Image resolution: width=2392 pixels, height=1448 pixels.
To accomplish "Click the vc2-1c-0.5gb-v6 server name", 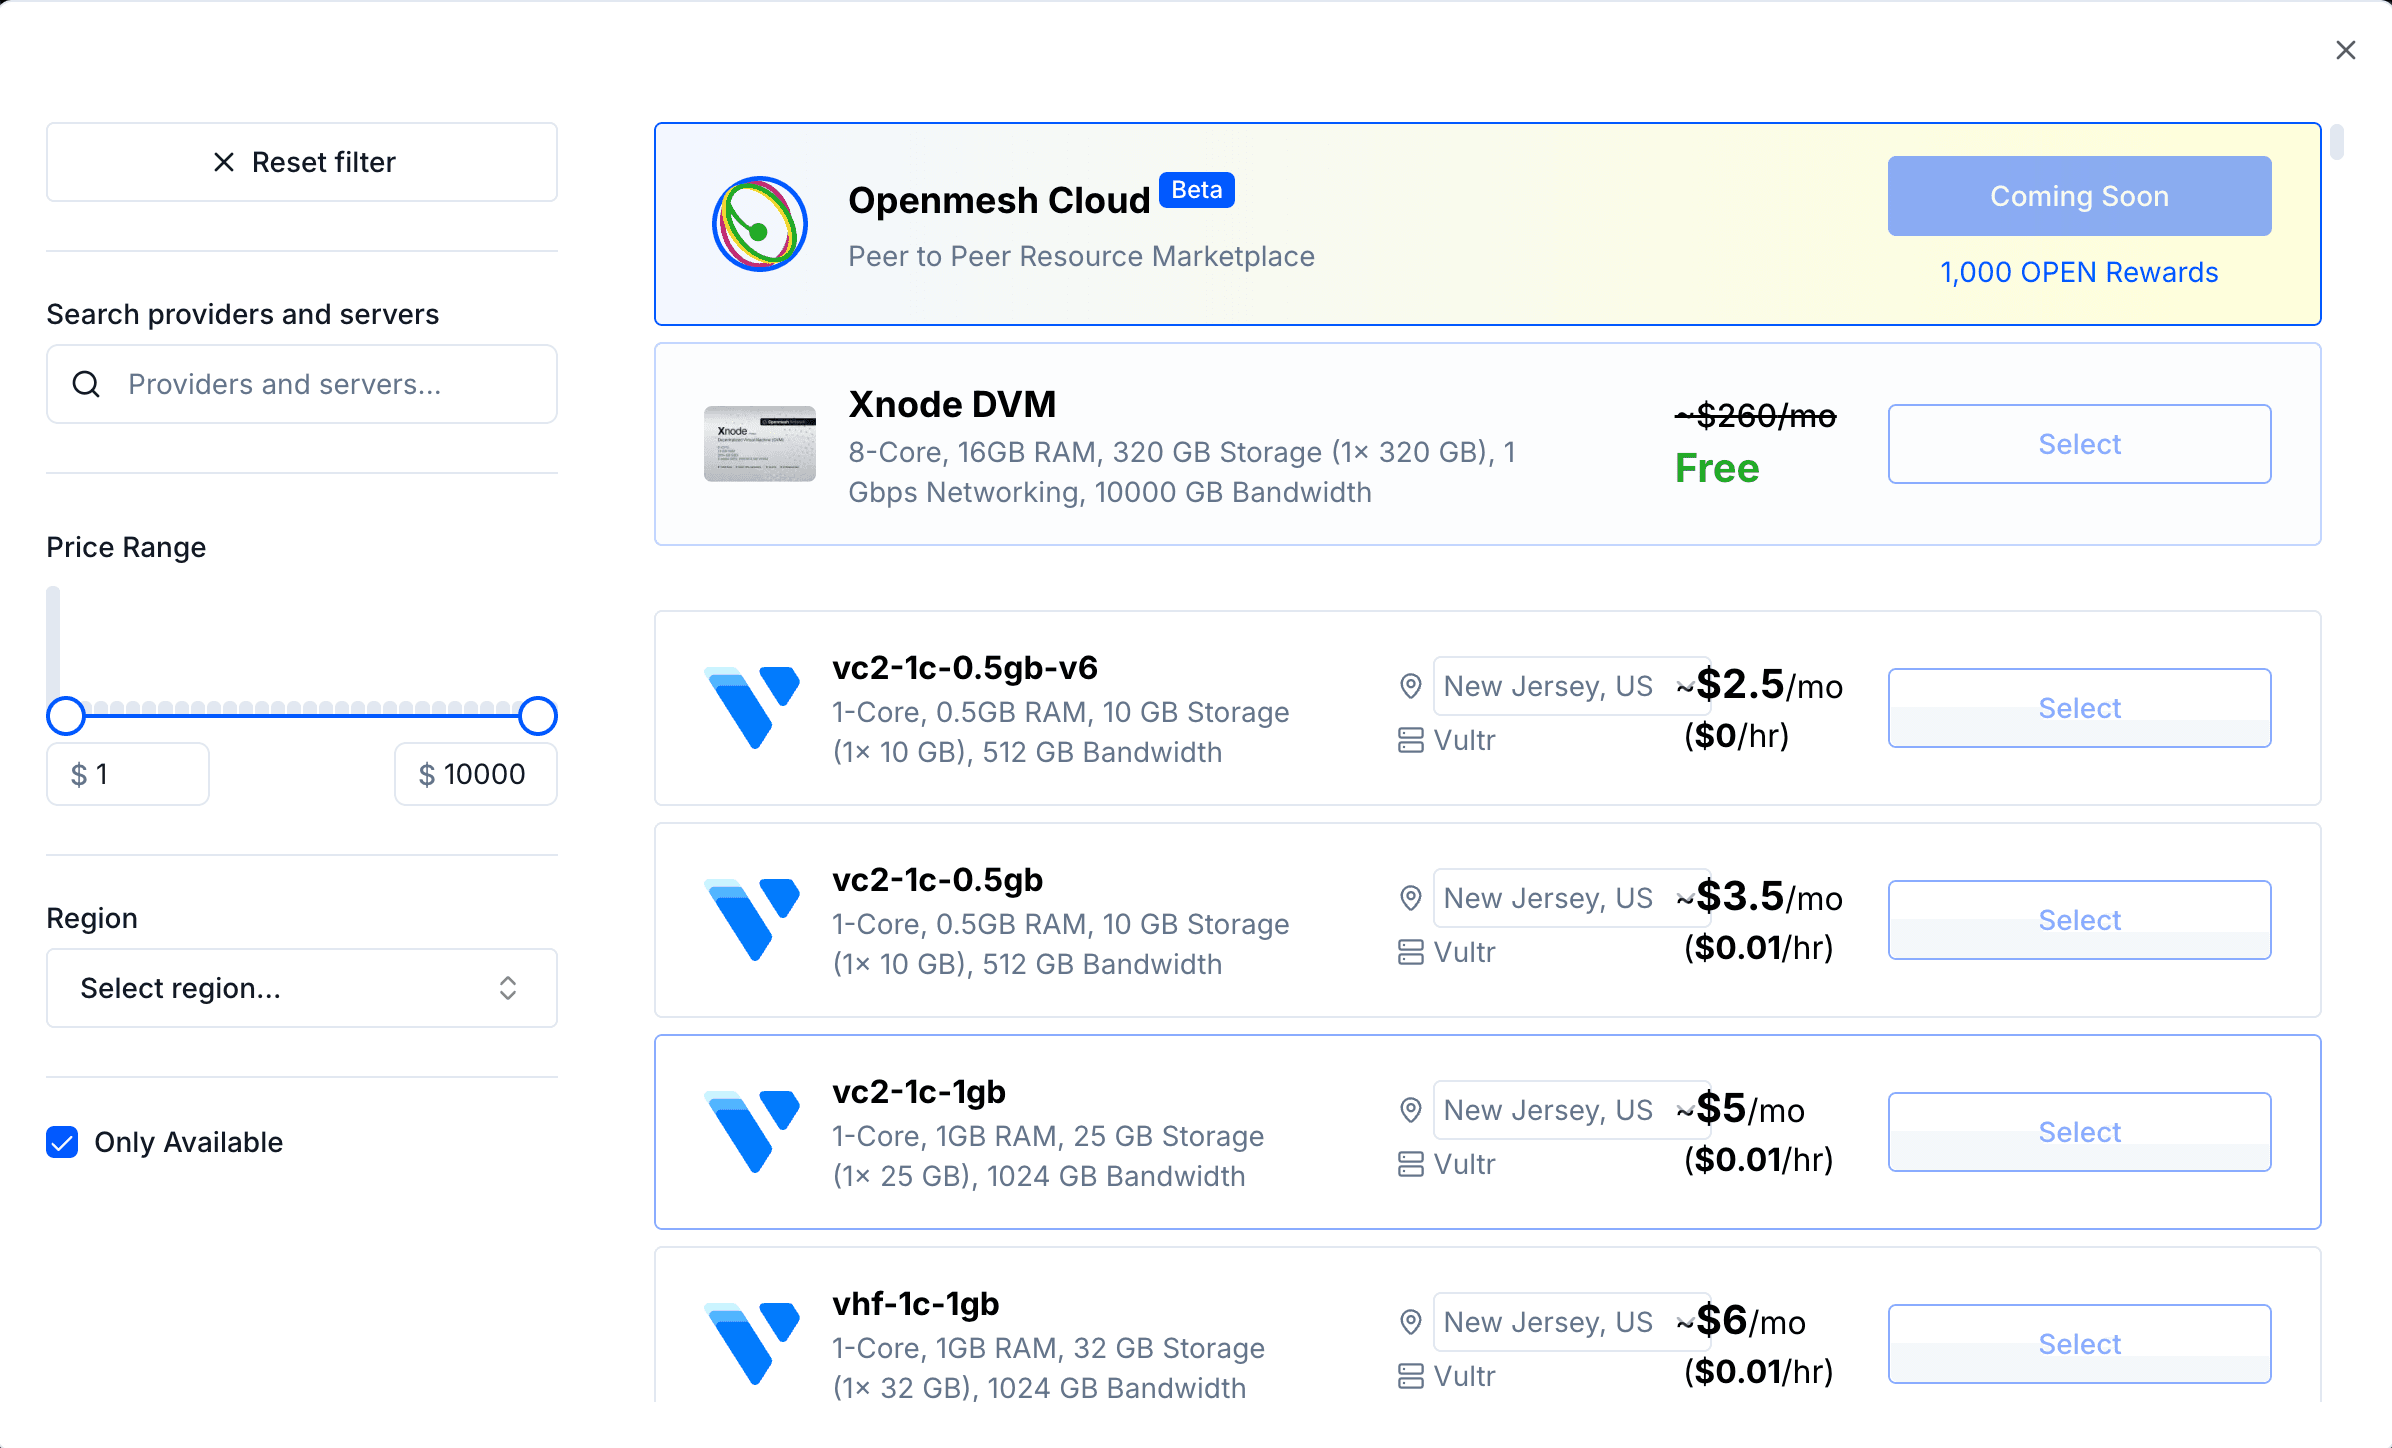I will tap(965, 668).
